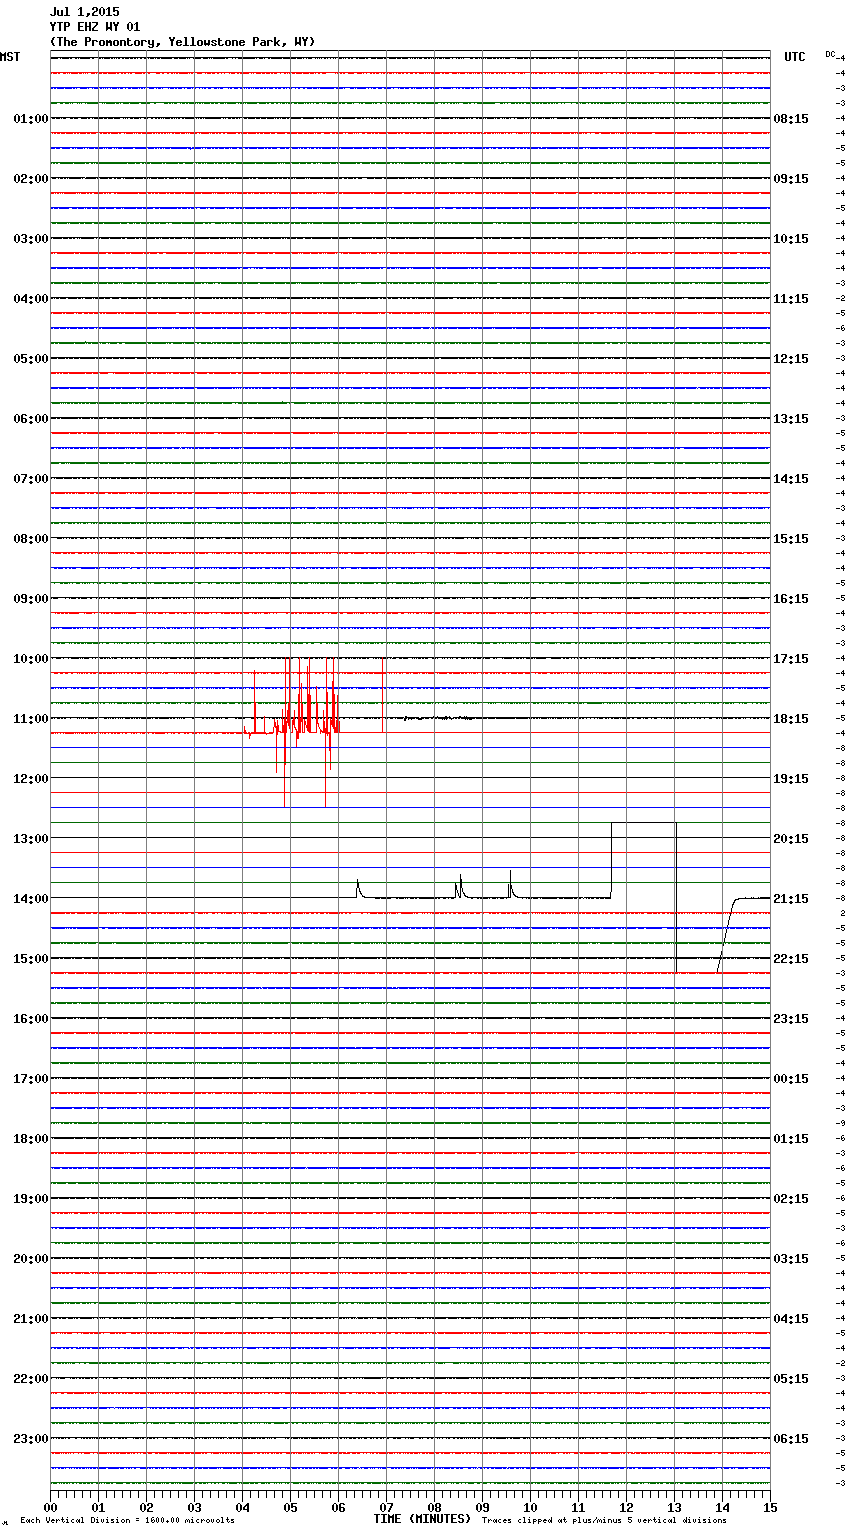
Task: Click minute tick label 00 on time axis
Action: tap(50, 1507)
